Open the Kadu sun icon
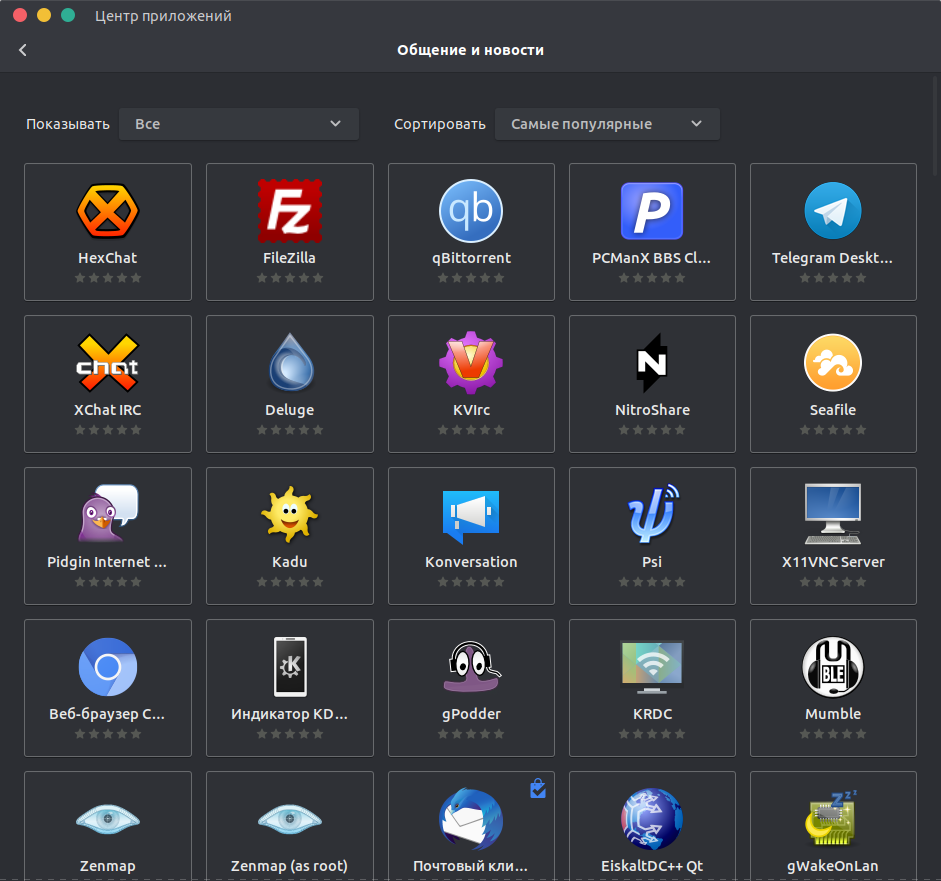Image resolution: width=941 pixels, height=881 pixels. 290,514
